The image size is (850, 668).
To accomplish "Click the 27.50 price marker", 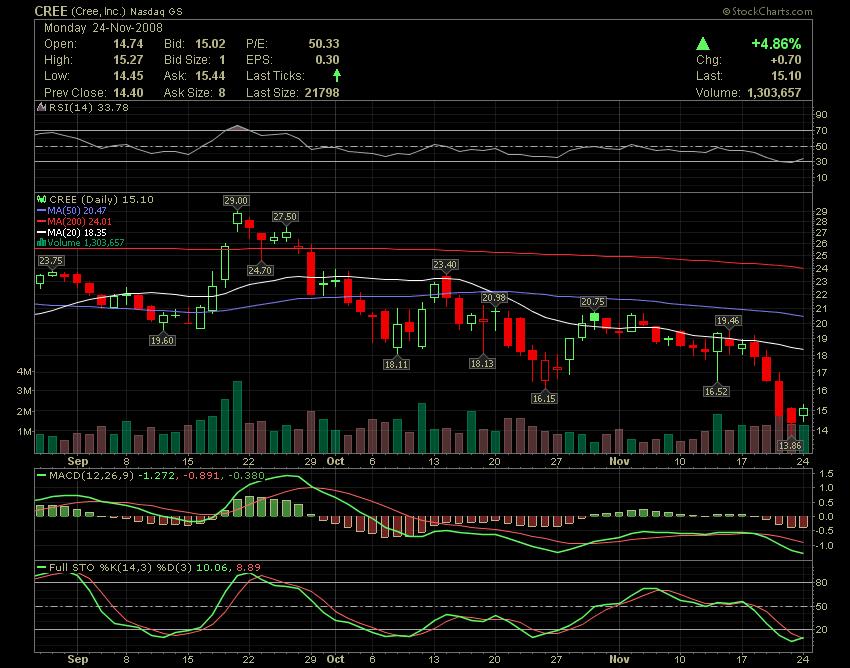I will pyautogui.click(x=285, y=217).
